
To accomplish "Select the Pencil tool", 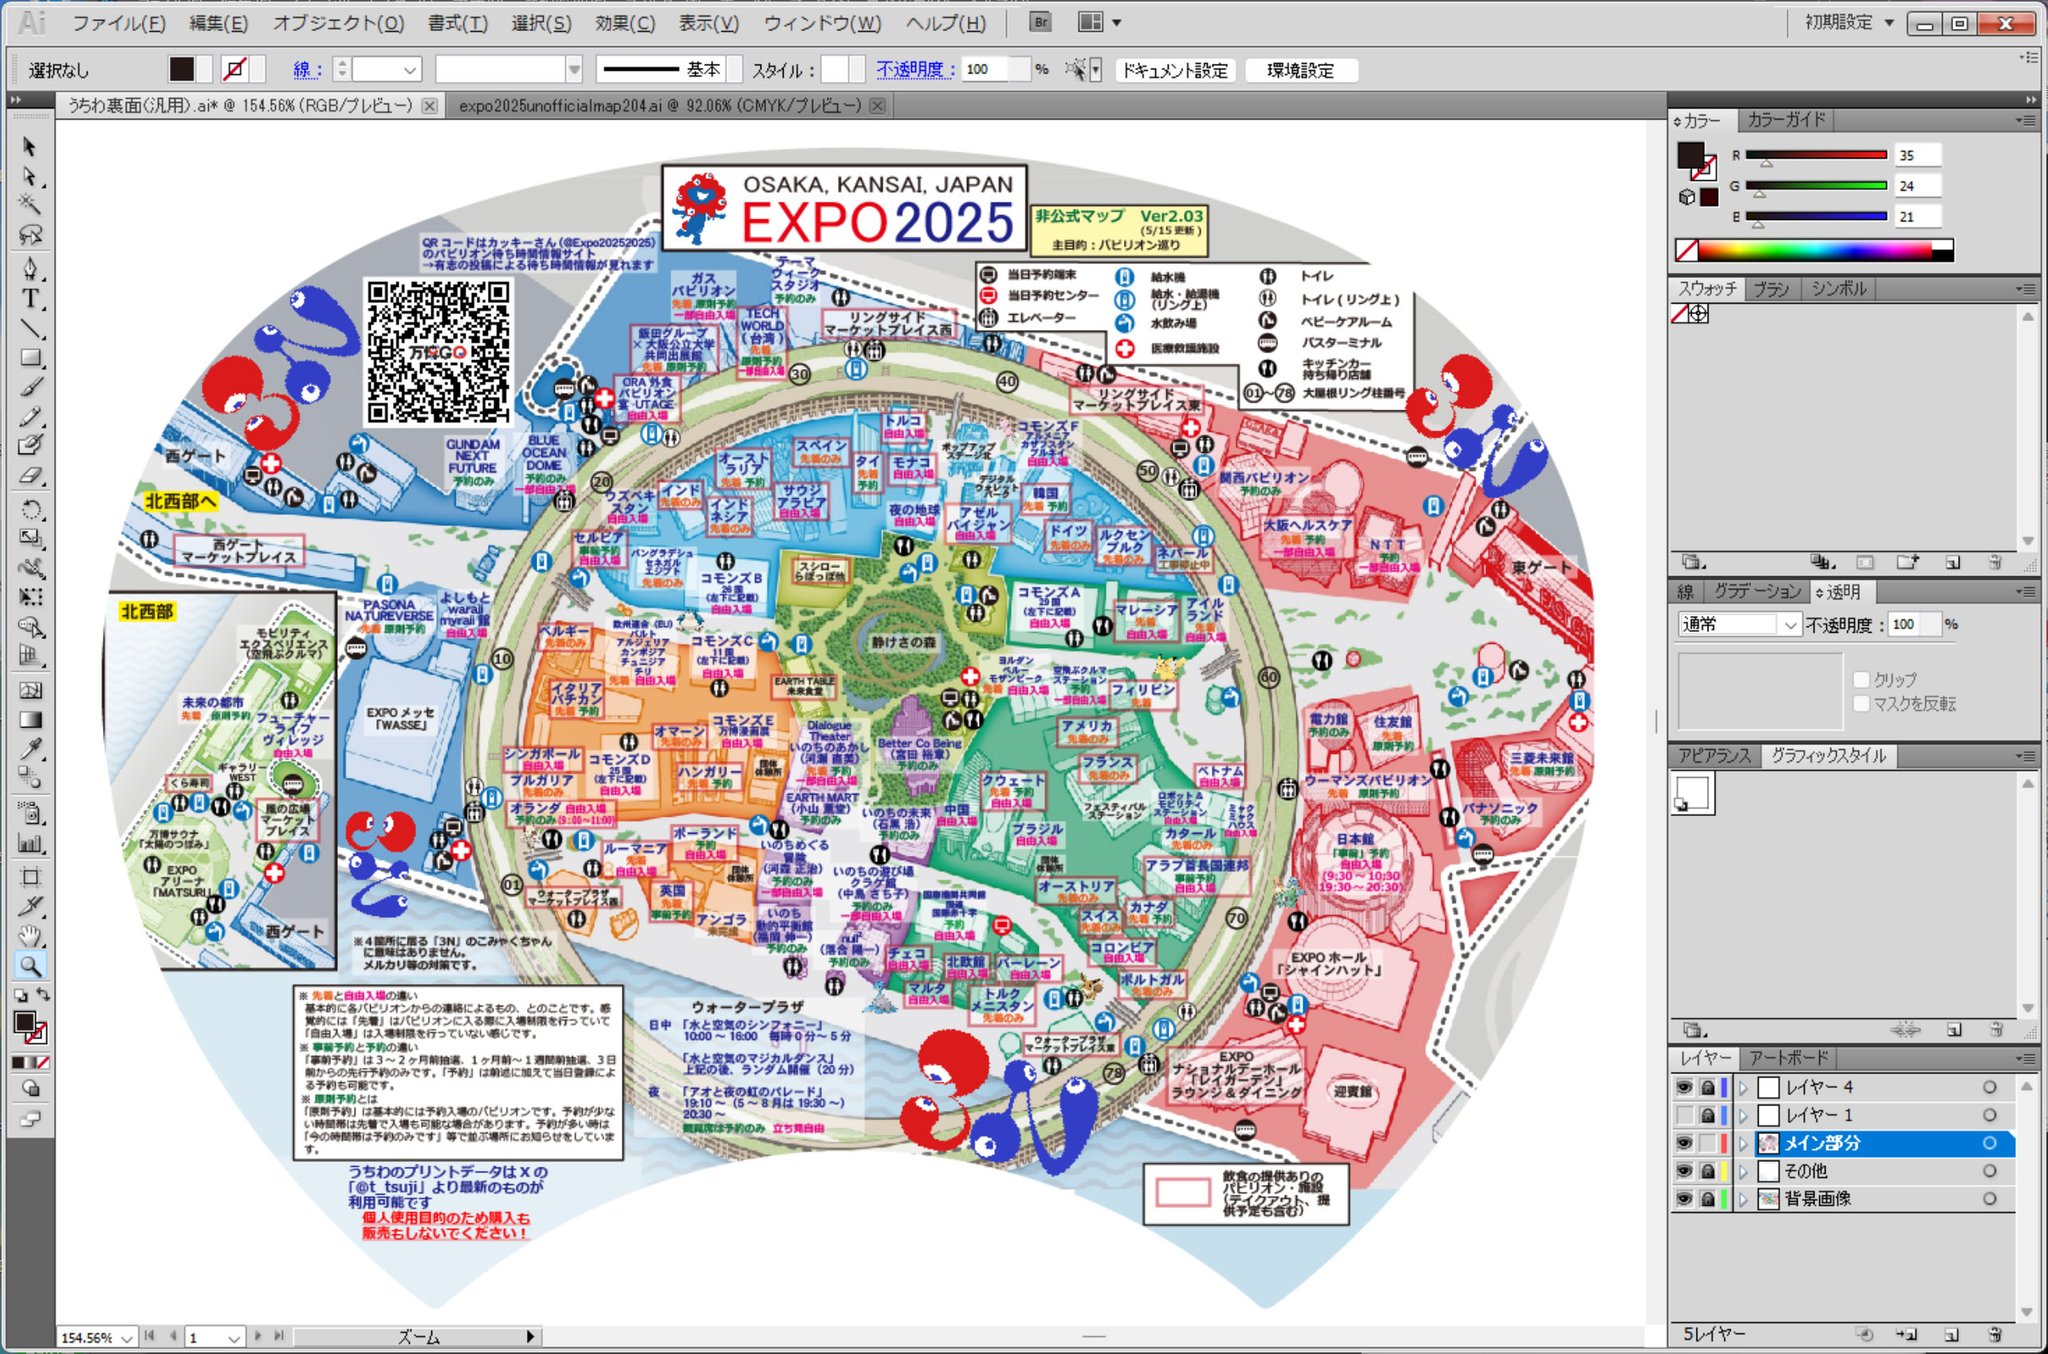I will [x=30, y=417].
